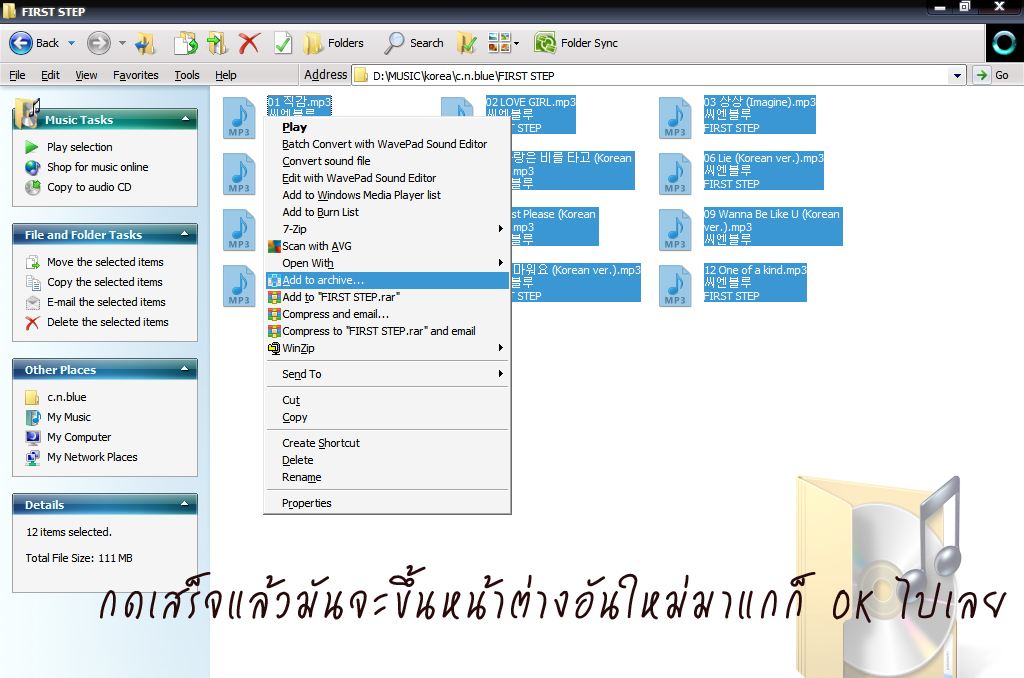Viewport: 1024px width, 678px height.
Task: Toggle the Folders pane button
Action: [334, 43]
